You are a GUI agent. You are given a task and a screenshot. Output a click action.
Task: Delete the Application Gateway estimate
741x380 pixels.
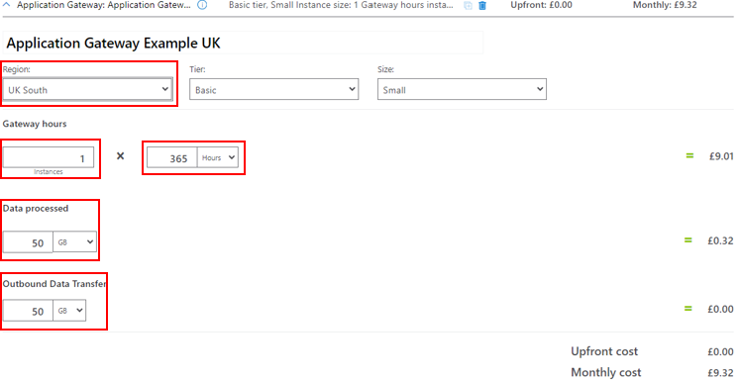point(482,6)
